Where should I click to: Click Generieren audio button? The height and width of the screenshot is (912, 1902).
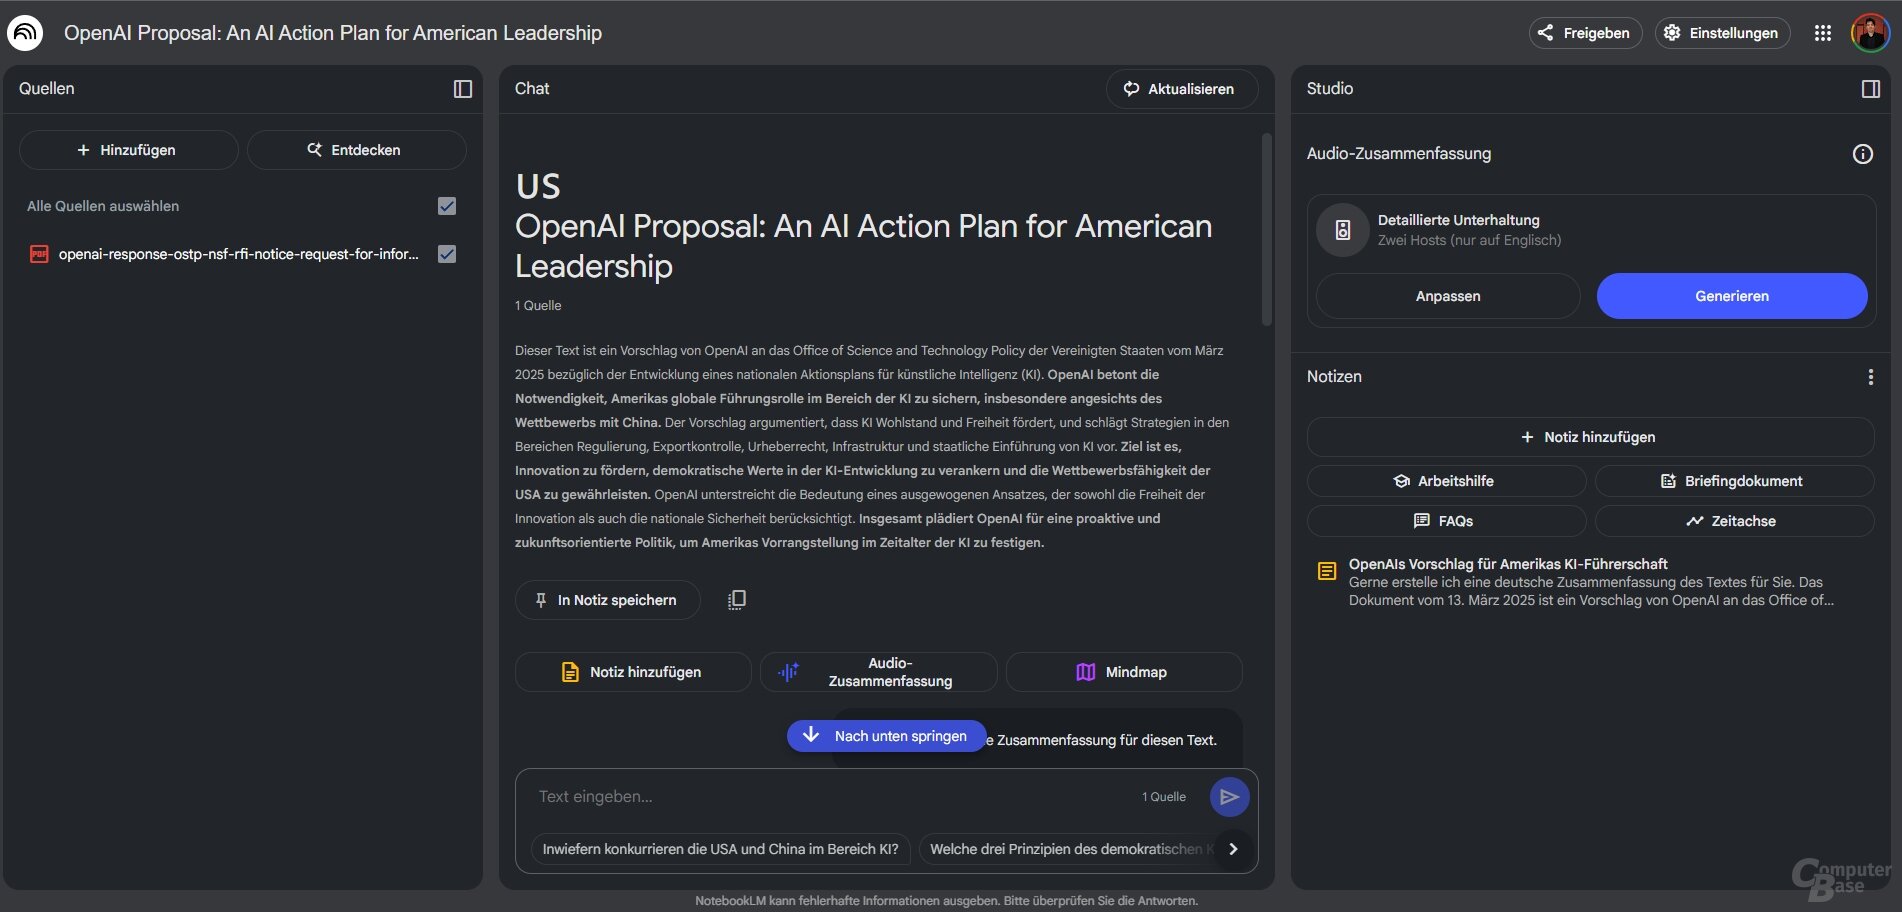(x=1731, y=296)
